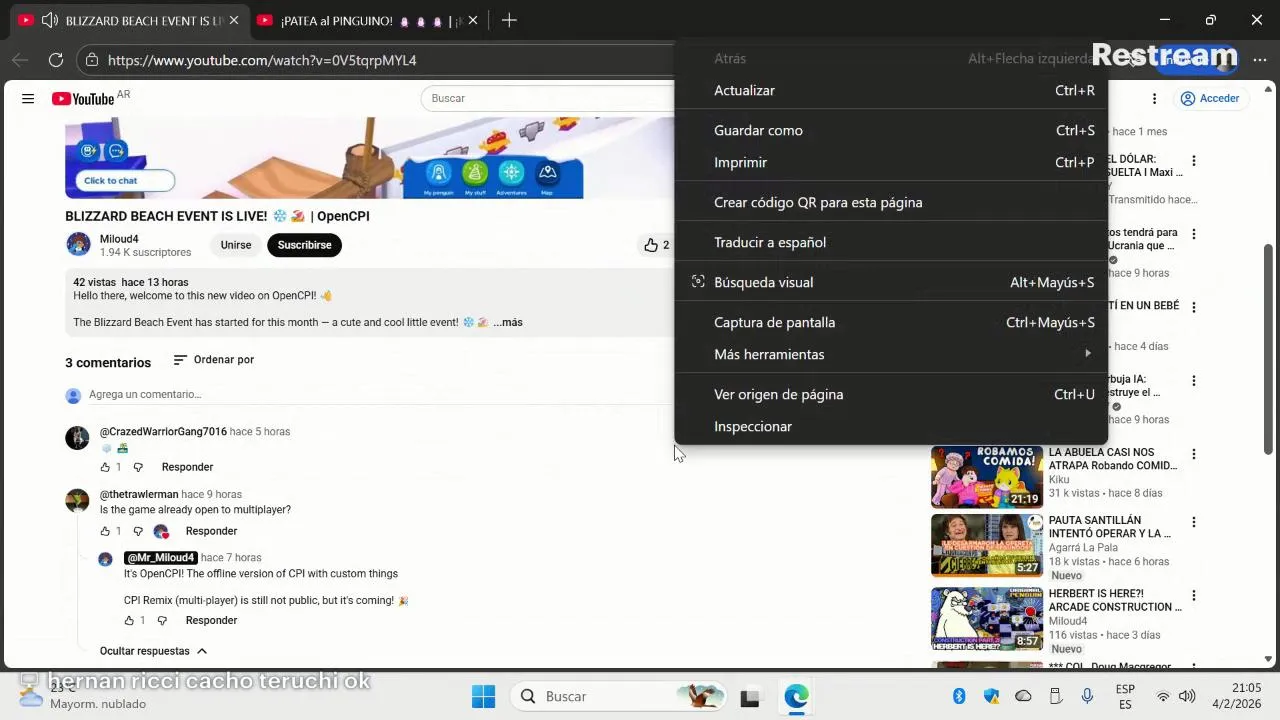
Task: Open CrazedWarriorGang7016 profile avatar
Action: [x=77, y=438]
